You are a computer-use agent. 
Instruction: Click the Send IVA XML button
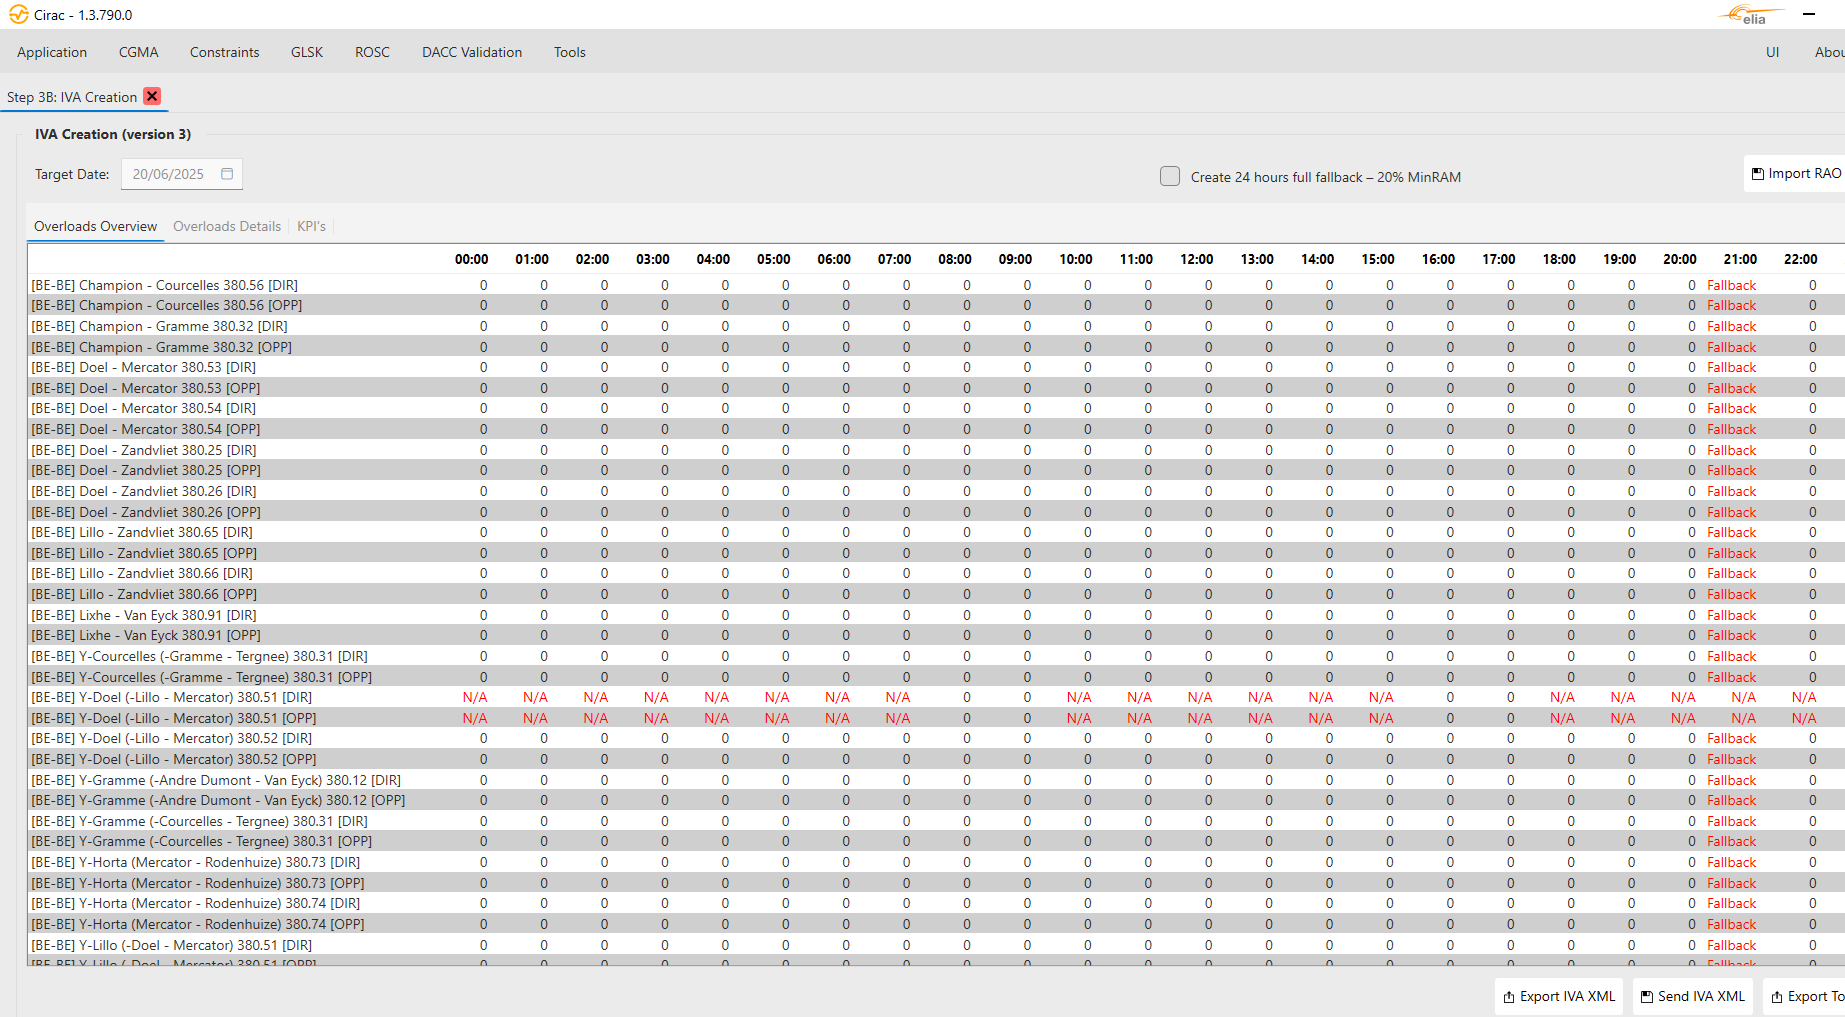pyautogui.click(x=1692, y=996)
